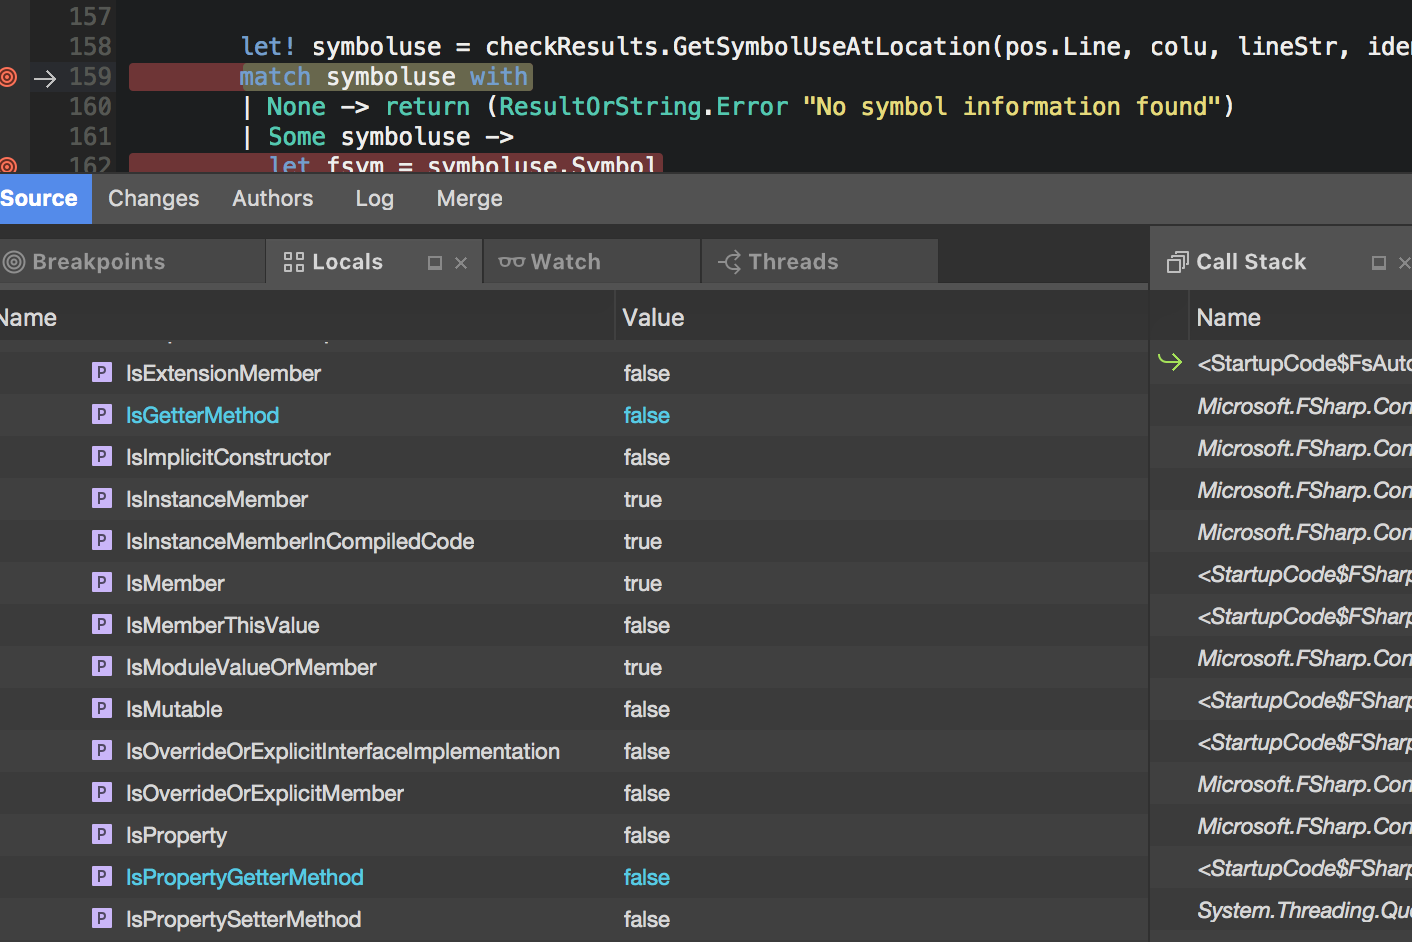Click the Breakpoints panel target icon
Screen dimensions: 1412x942
tap(13, 261)
